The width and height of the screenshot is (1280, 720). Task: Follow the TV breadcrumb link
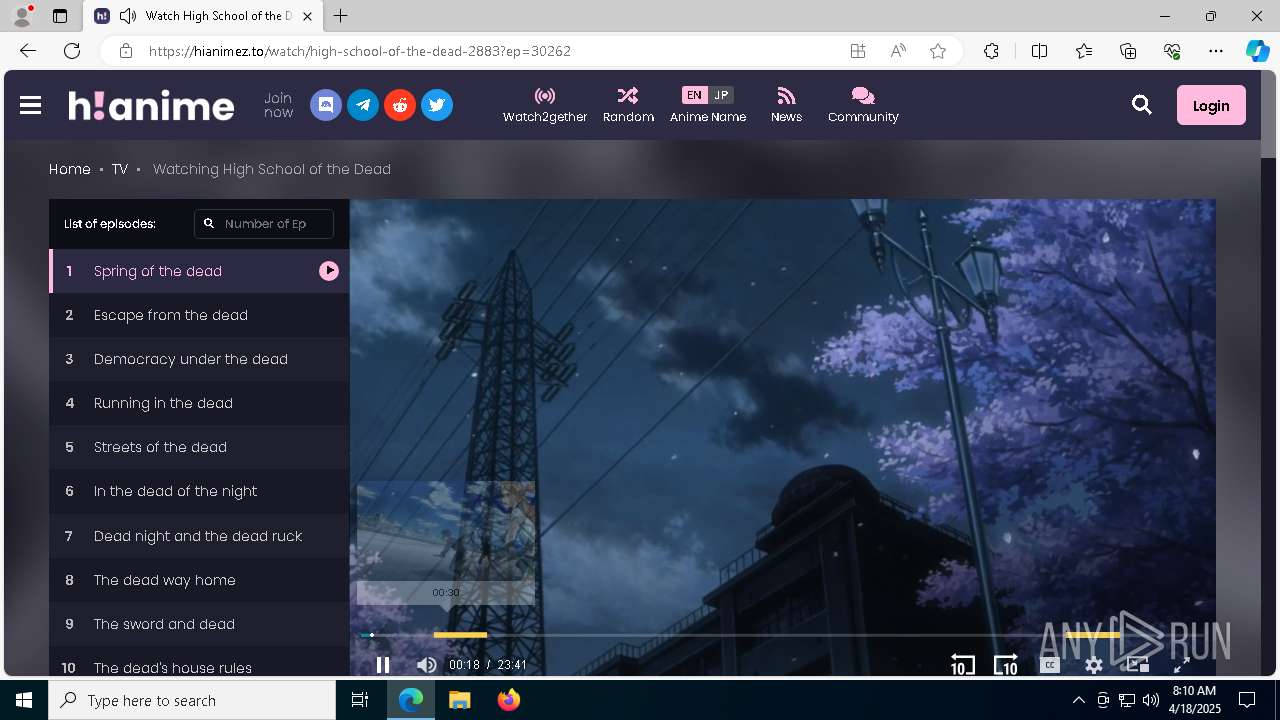pos(119,169)
